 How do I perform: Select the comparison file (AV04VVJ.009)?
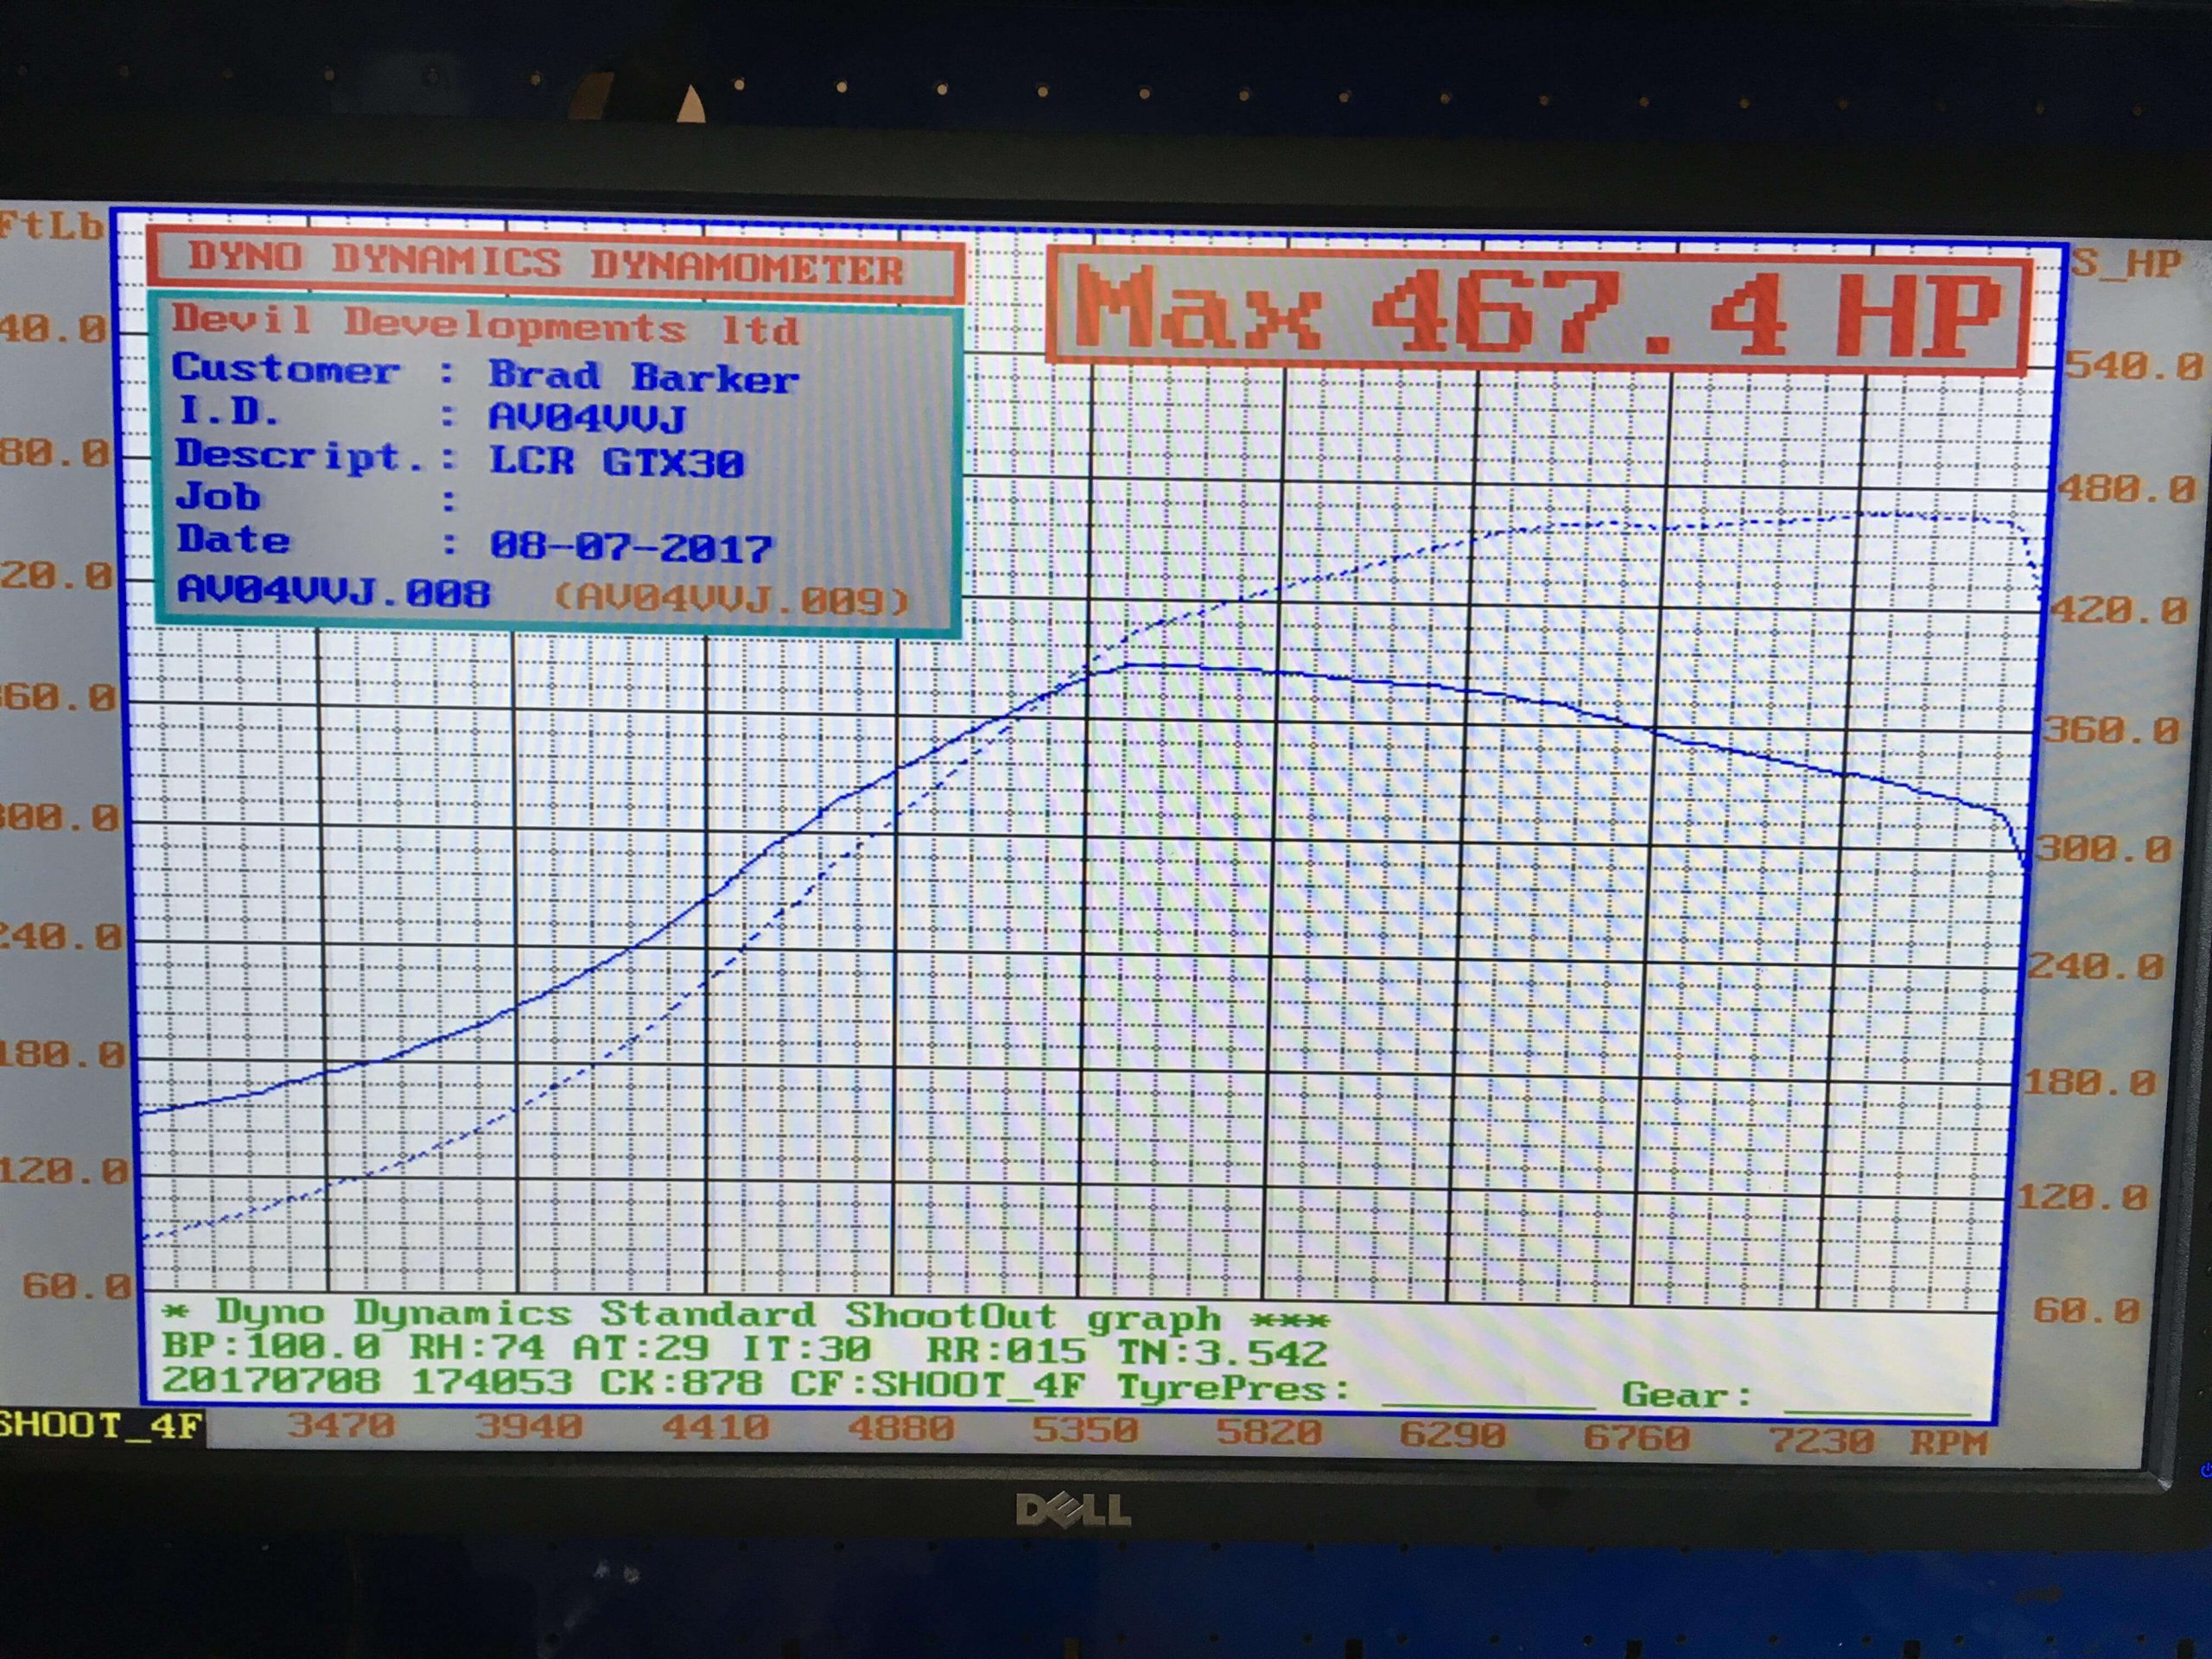tap(732, 598)
